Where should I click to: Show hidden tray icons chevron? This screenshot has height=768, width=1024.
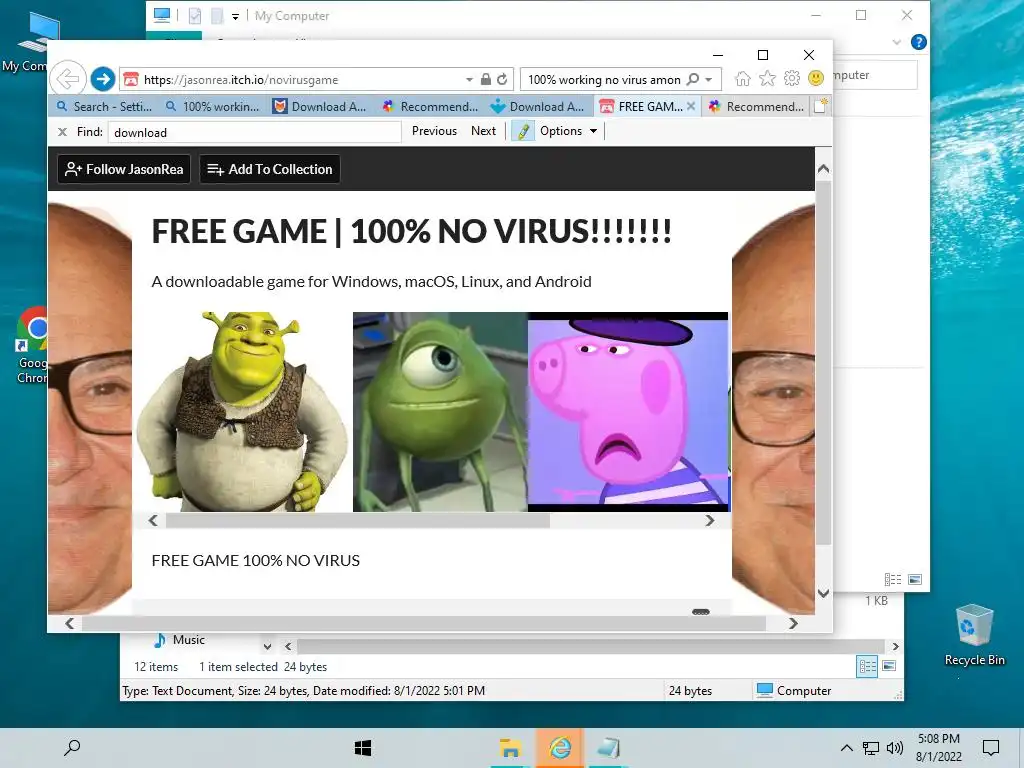pos(846,748)
